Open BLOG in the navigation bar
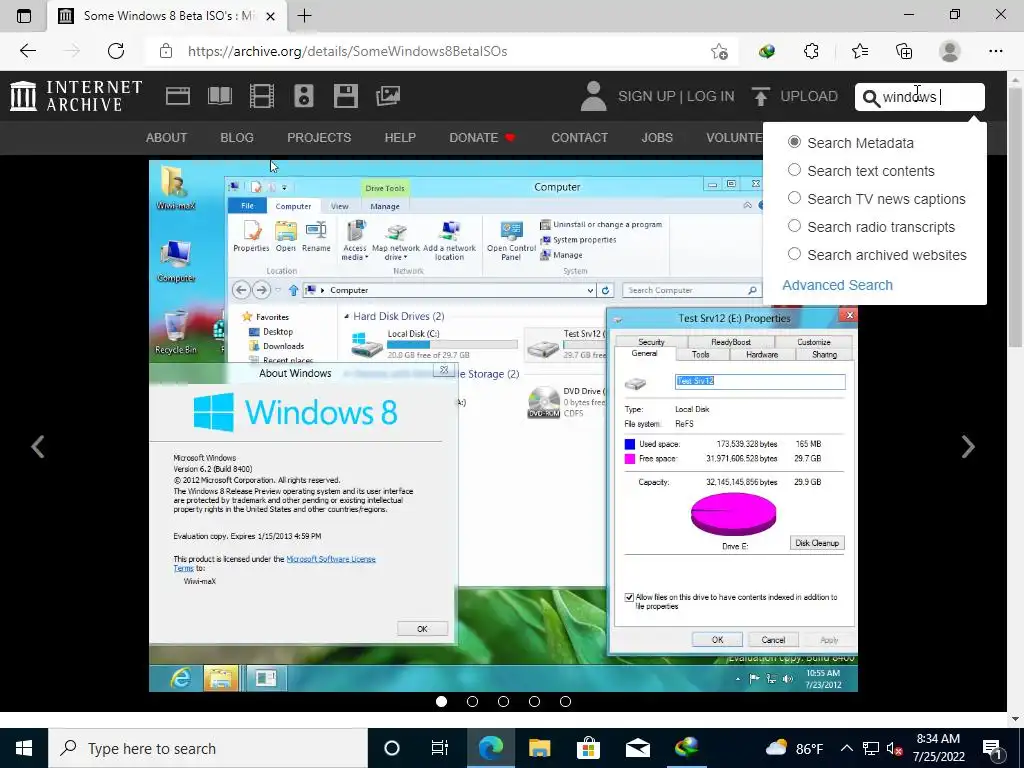This screenshot has height=768, width=1024. click(x=236, y=138)
